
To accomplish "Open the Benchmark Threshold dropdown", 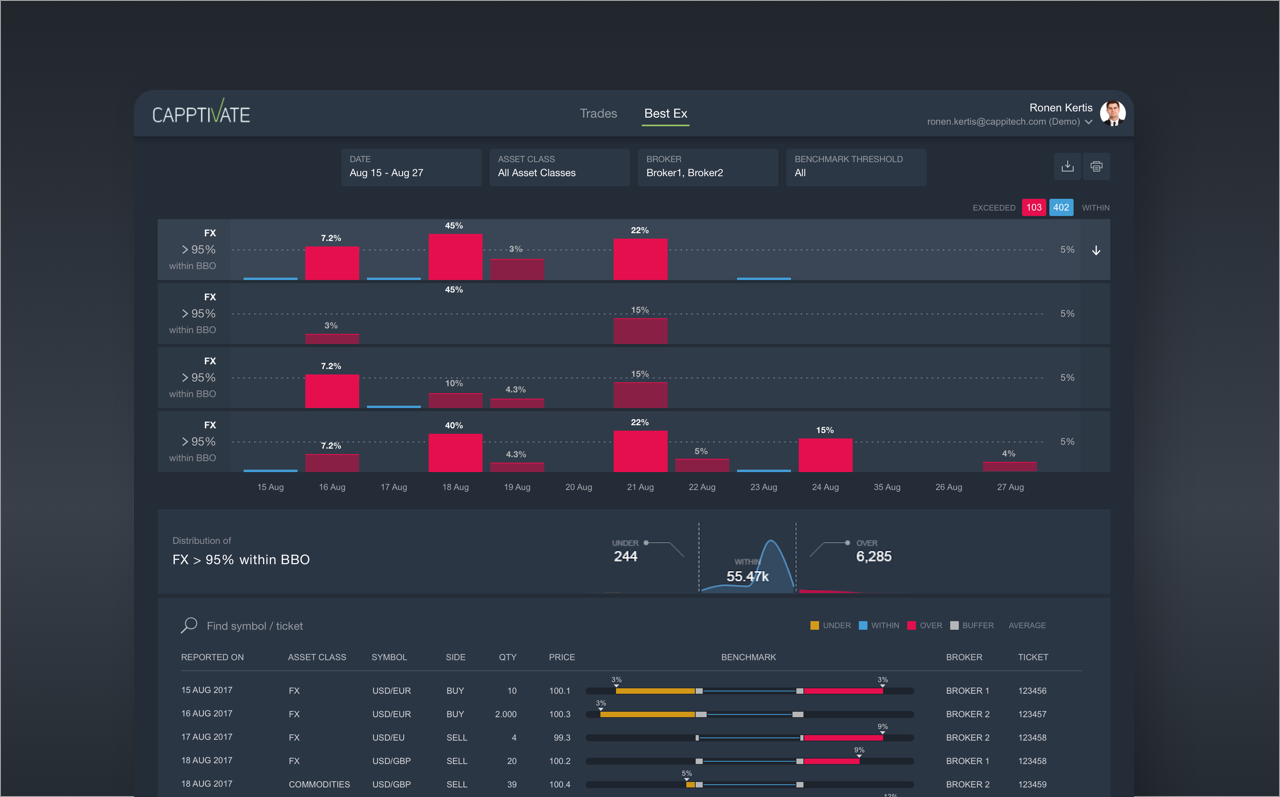I will pyautogui.click(x=856, y=167).
